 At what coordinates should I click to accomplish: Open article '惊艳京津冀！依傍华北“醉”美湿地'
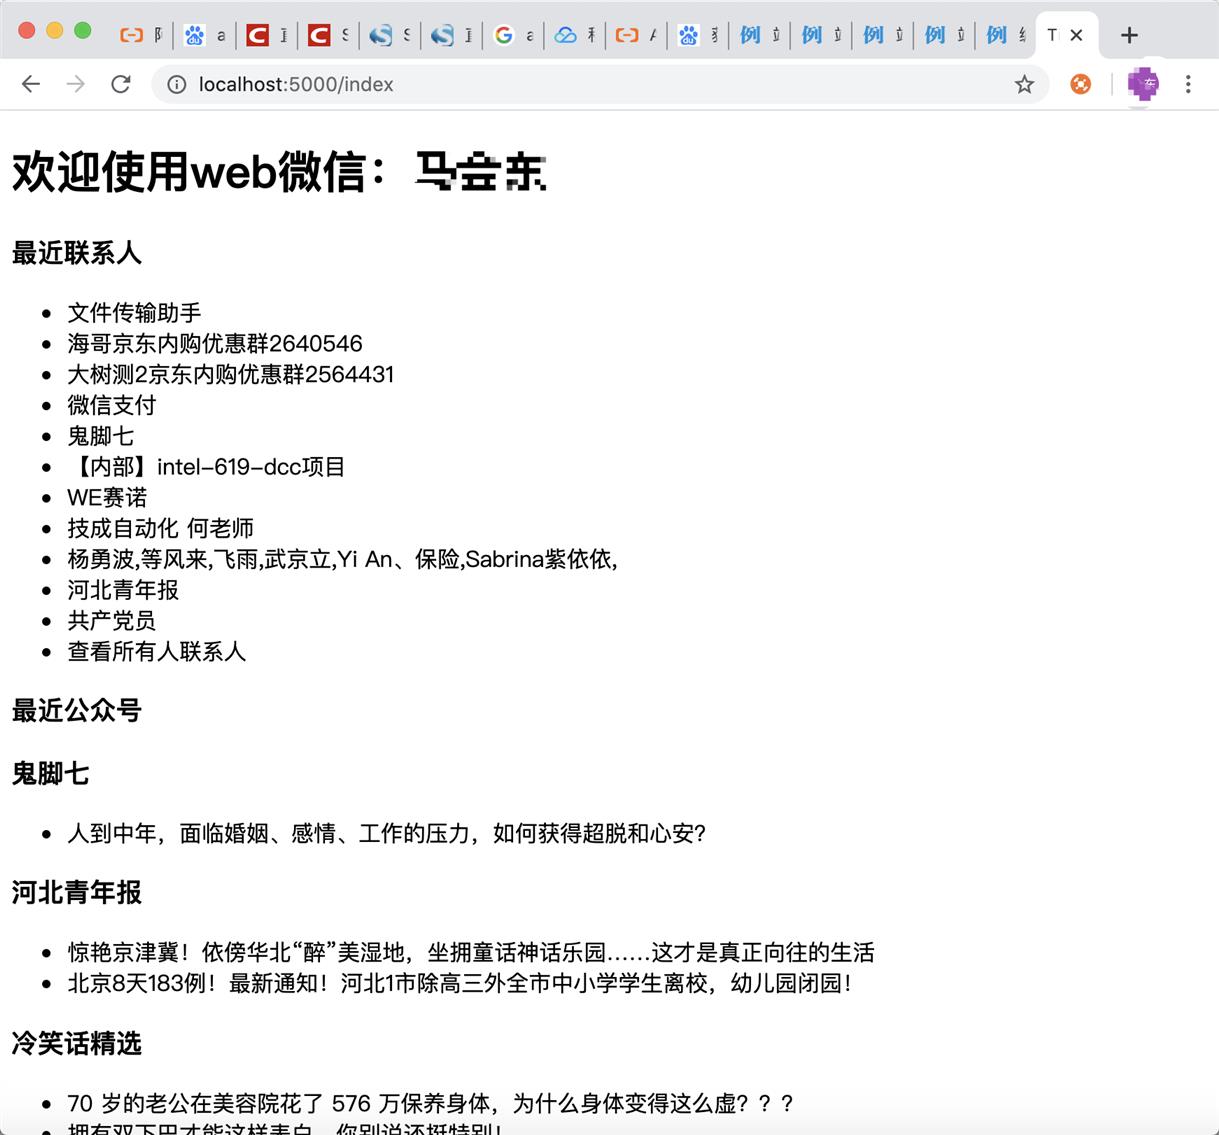coord(471,952)
